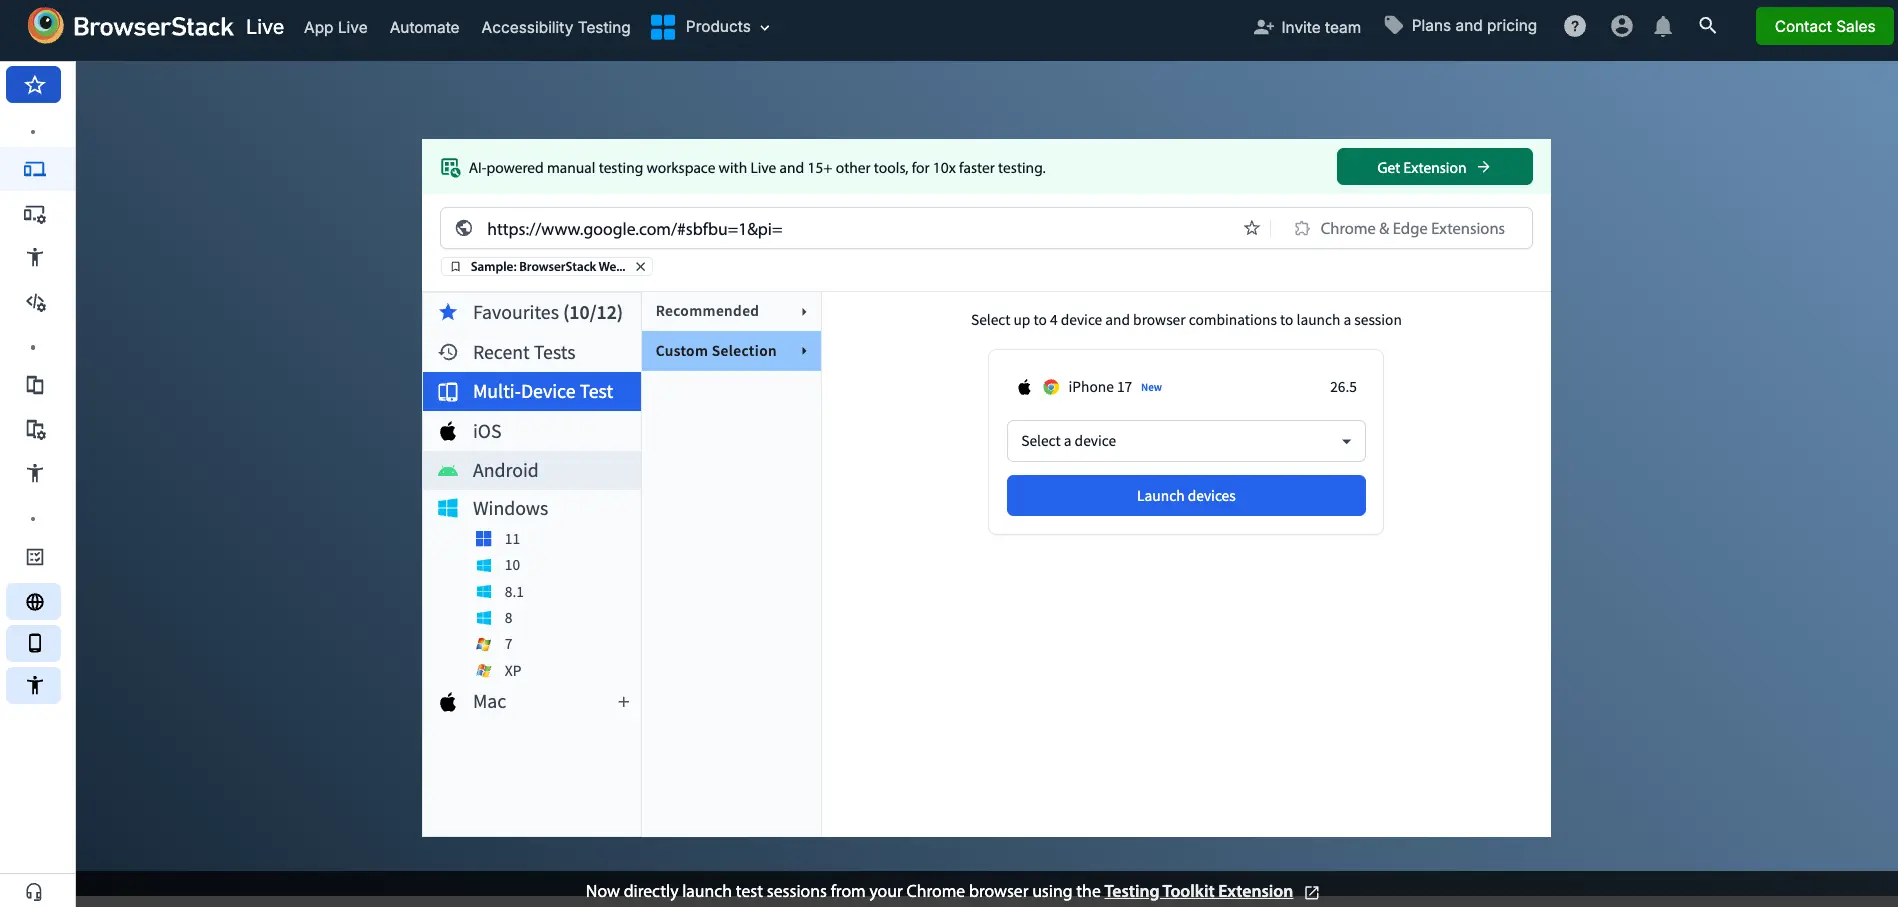Select the highlighted blue Live screen icon in sidebar
Image resolution: width=1898 pixels, height=907 pixels.
pyautogui.click(x=35, y=169)
